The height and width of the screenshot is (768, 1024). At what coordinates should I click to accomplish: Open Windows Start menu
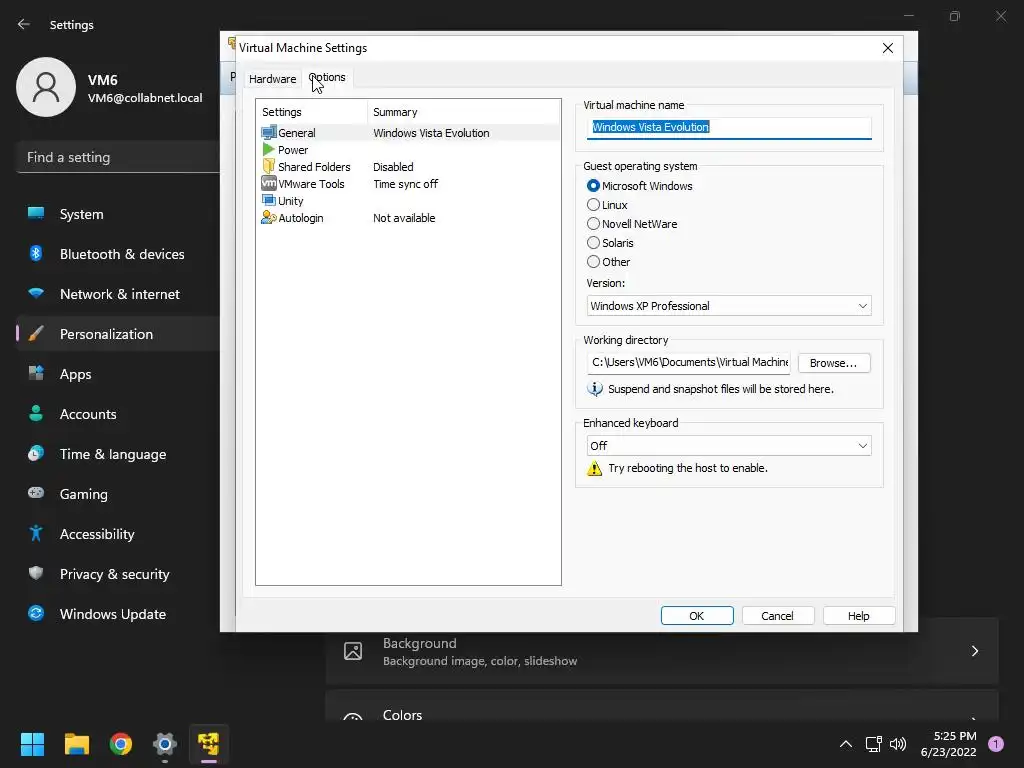(x=32, y=744)
